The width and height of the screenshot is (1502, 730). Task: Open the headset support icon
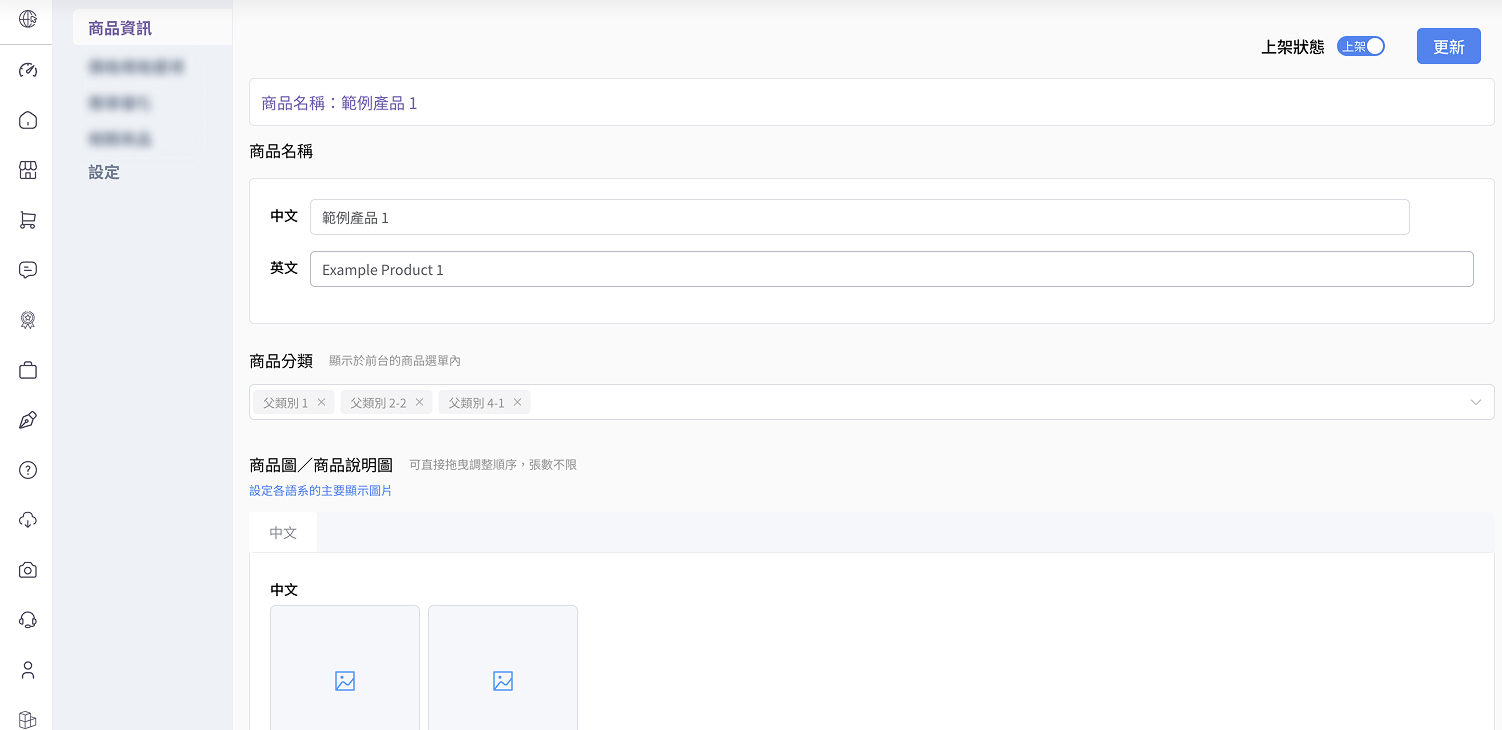pos(27,619)
